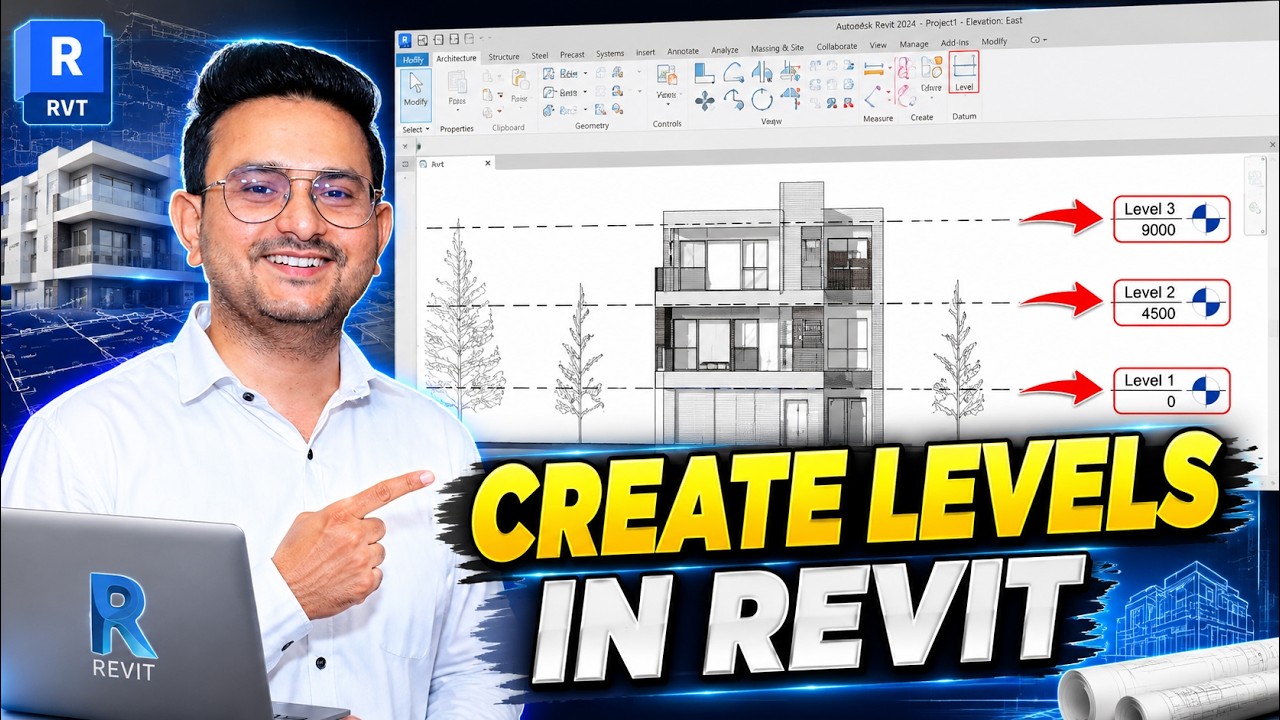
Task: Switch to the Steel tab
Action: tap(540, 56)
